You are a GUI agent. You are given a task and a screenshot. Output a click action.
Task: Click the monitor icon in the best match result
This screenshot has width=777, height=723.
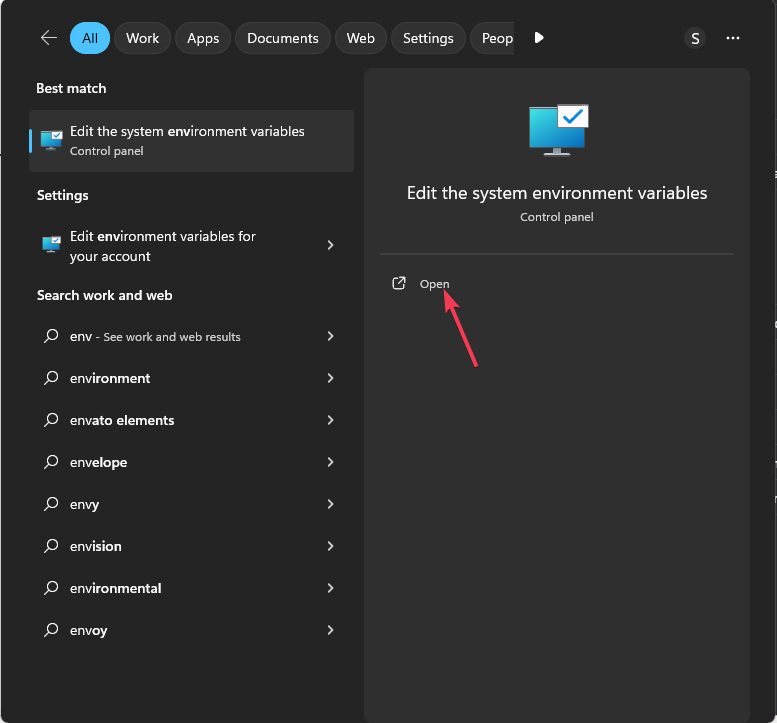tap(52, 140)
